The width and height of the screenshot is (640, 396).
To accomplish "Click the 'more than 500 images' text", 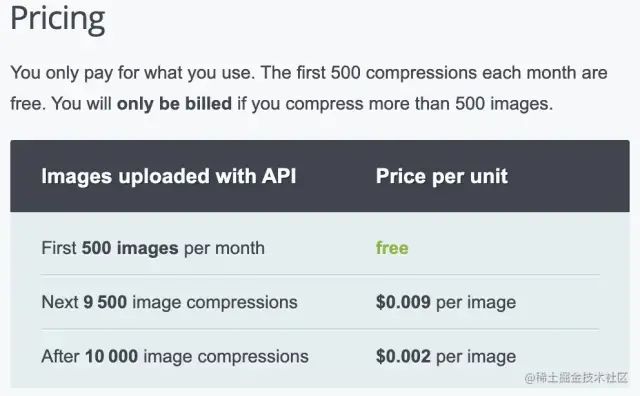I will 460,104.
